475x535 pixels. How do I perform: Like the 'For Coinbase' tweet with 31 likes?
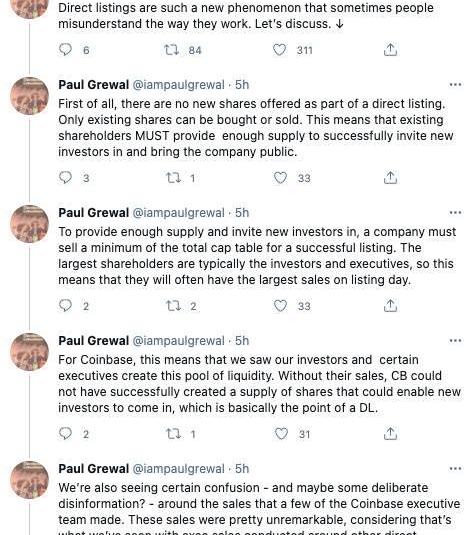point(281,434)
